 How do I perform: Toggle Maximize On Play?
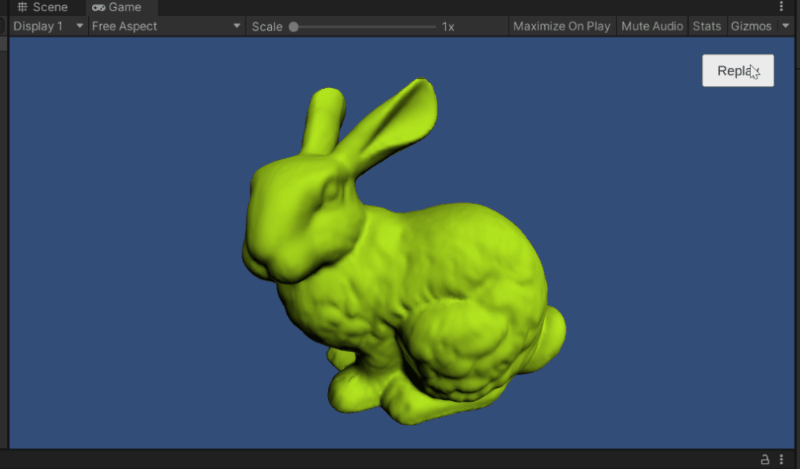[561, 27]
